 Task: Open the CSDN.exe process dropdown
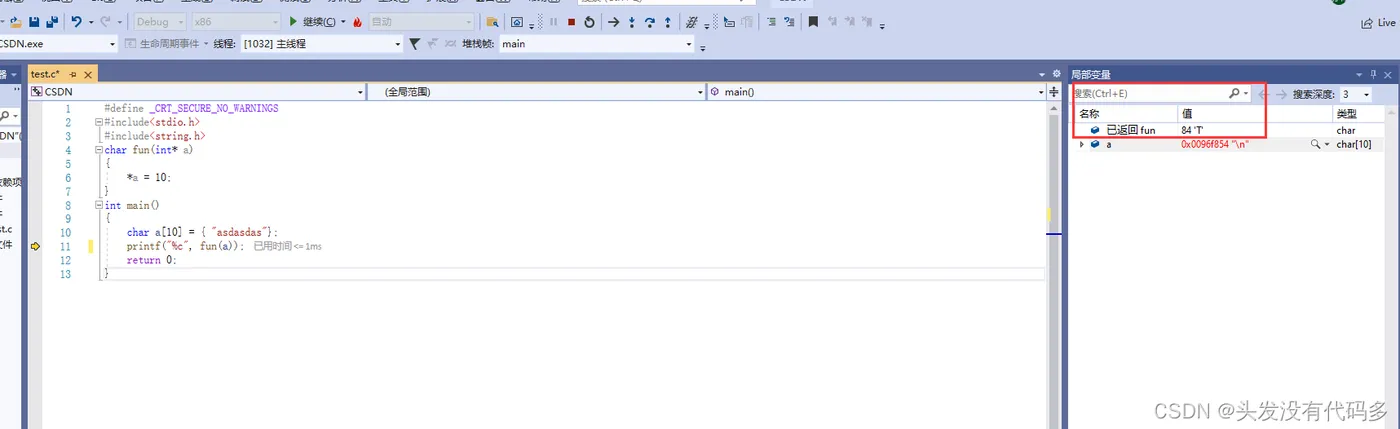pos(58,44)
